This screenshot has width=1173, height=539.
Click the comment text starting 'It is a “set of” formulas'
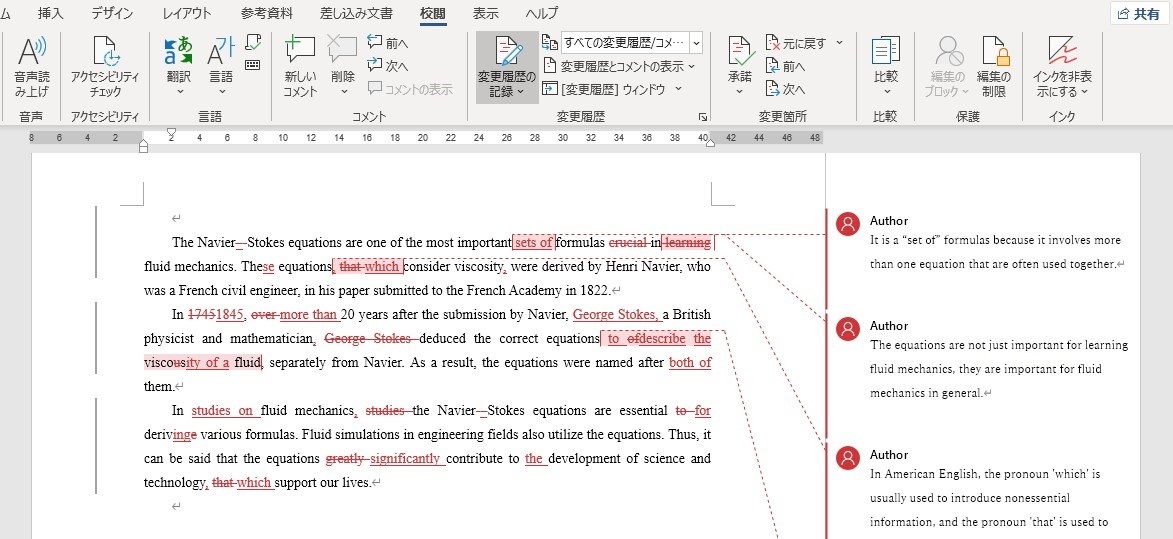(996, 252)
